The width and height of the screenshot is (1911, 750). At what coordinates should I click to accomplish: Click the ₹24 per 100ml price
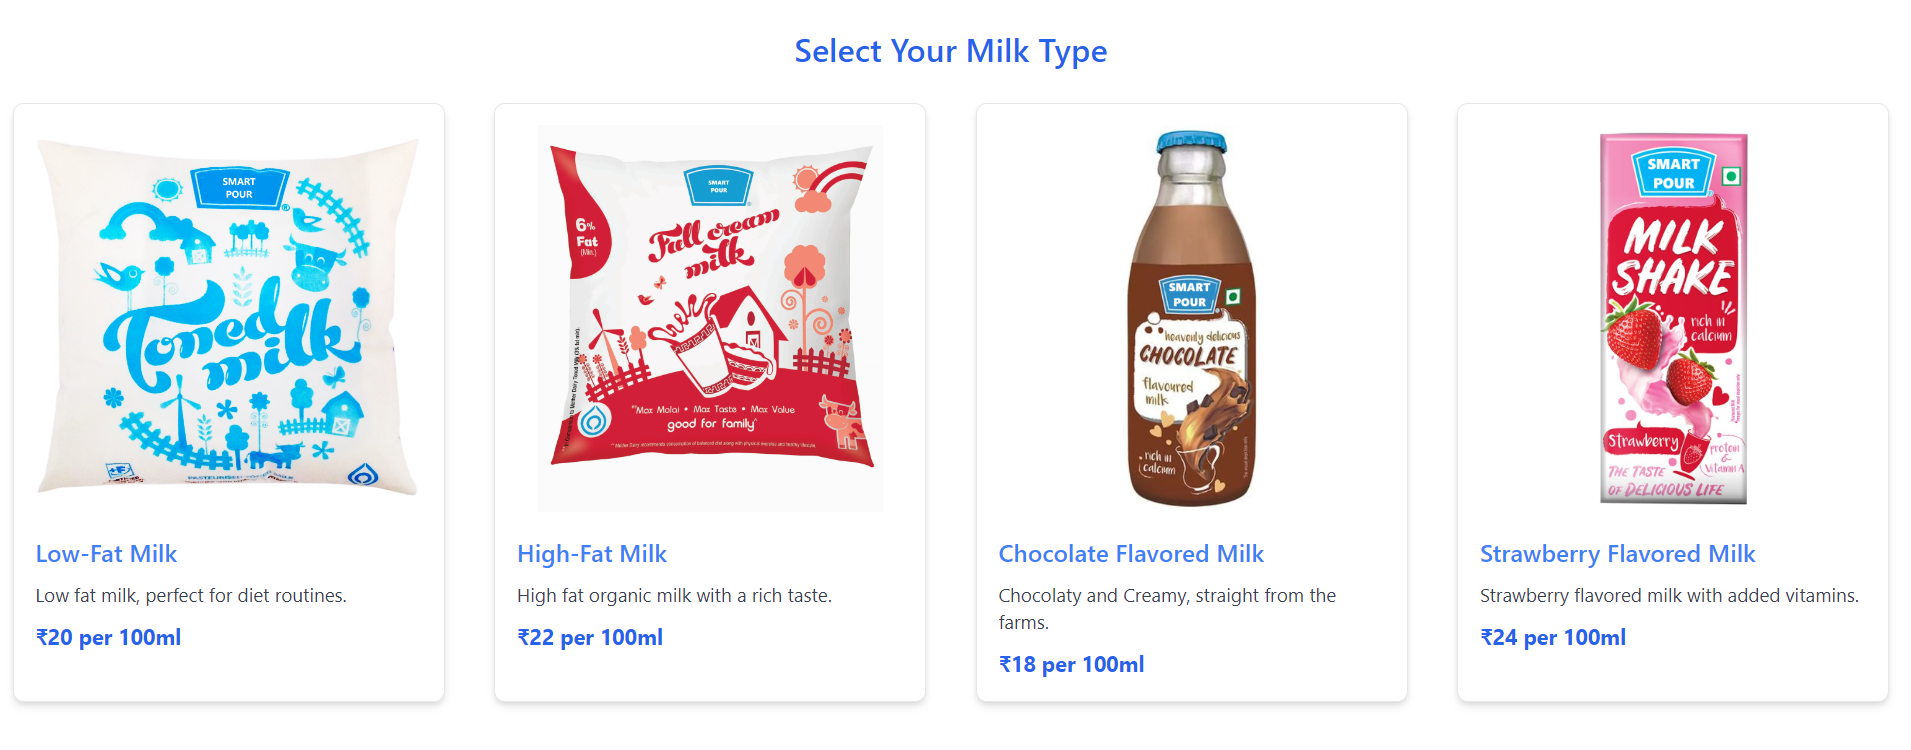coord(1553,638)
